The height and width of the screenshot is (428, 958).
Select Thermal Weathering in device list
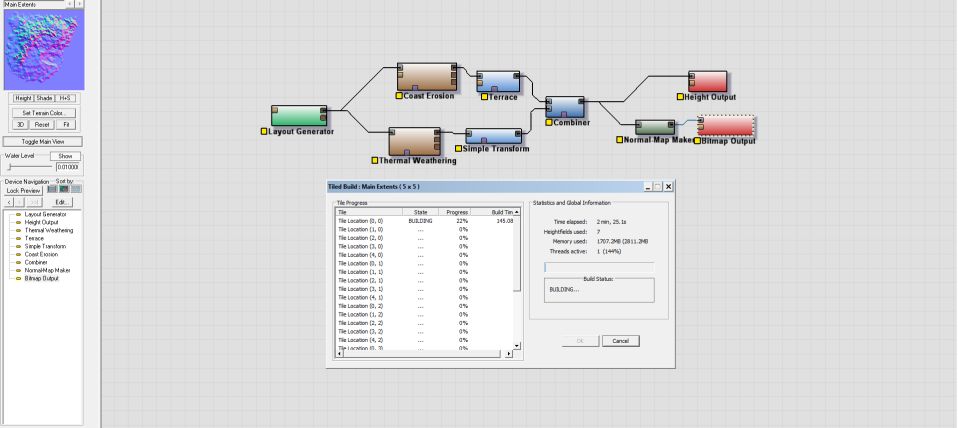point(50,230)
